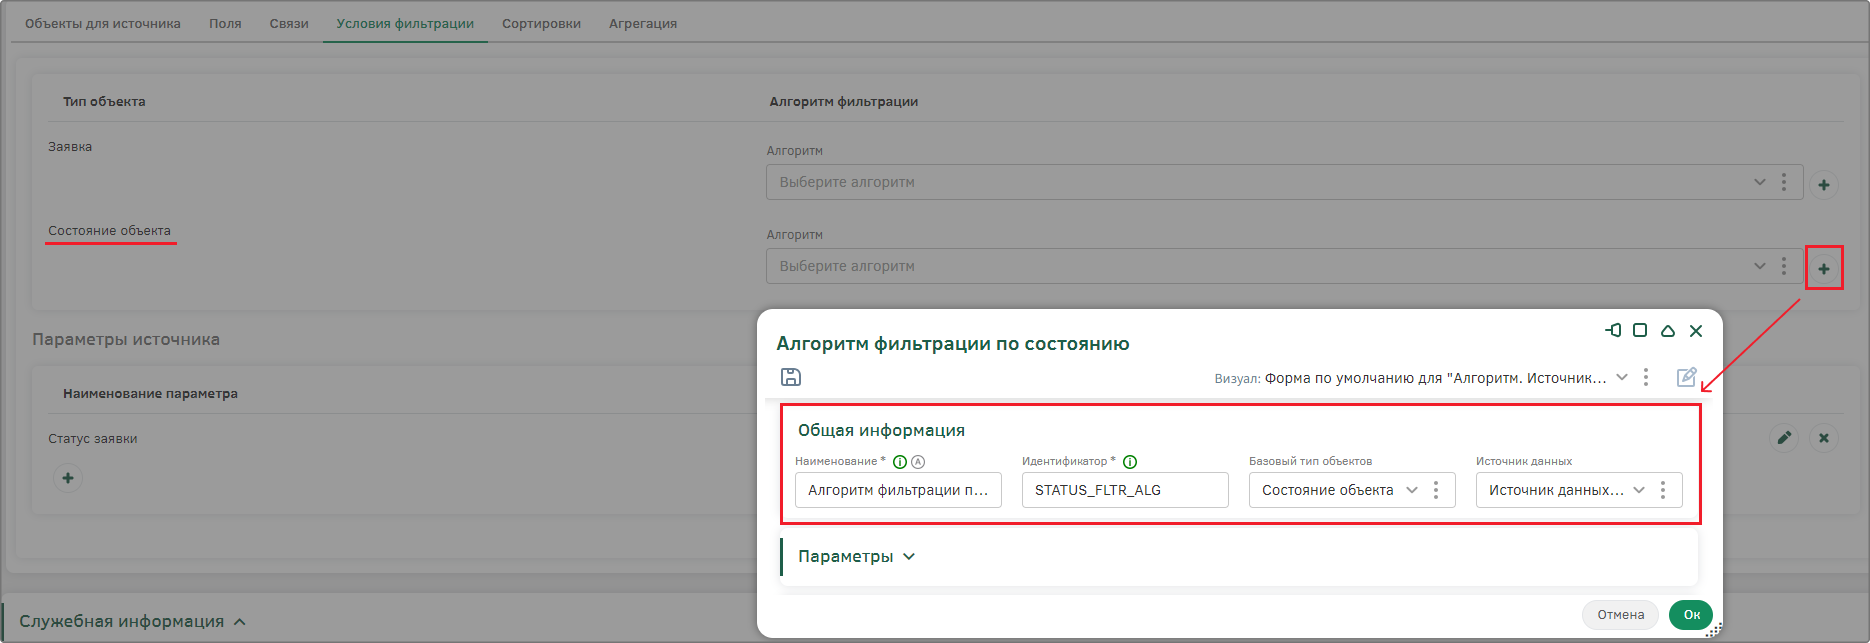This screenshot has width=1870, height=643.
Task: Add new algorithm for Состояние объекта row
Action: [1824, 269]
